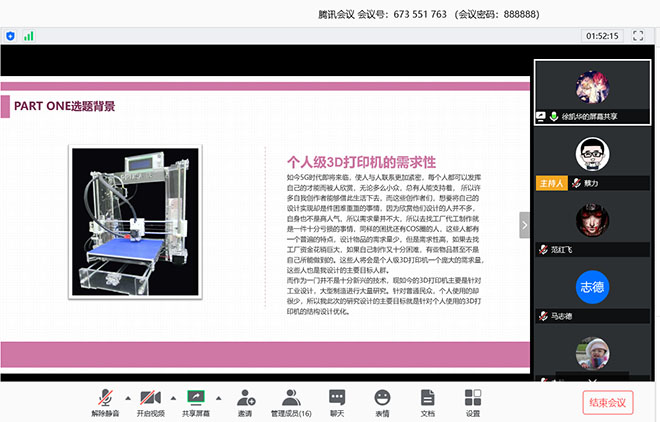Open the Share Screen option
The height and width of the screenshot is (422, 660).
[x=195, y=397]
